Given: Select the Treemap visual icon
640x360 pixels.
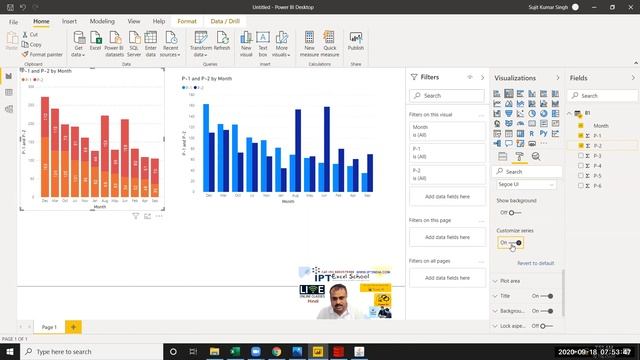Looking at the screenshot, I should pyautogui.click(x=556, y=113).
